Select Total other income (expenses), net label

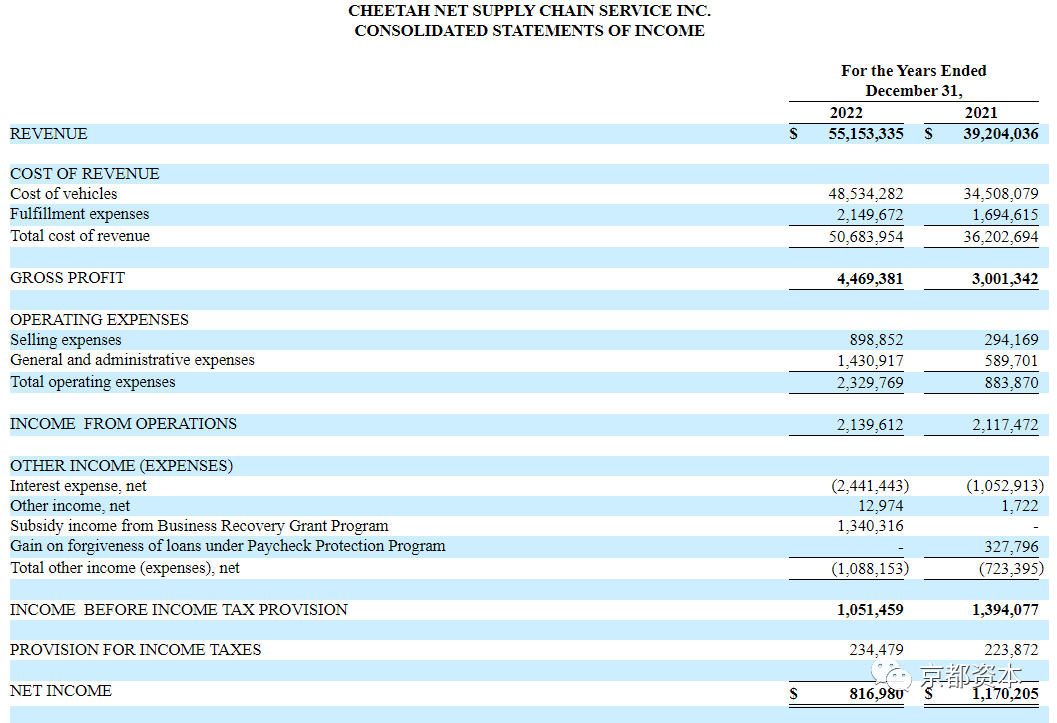pyautogui.click(x=125, y=567)
